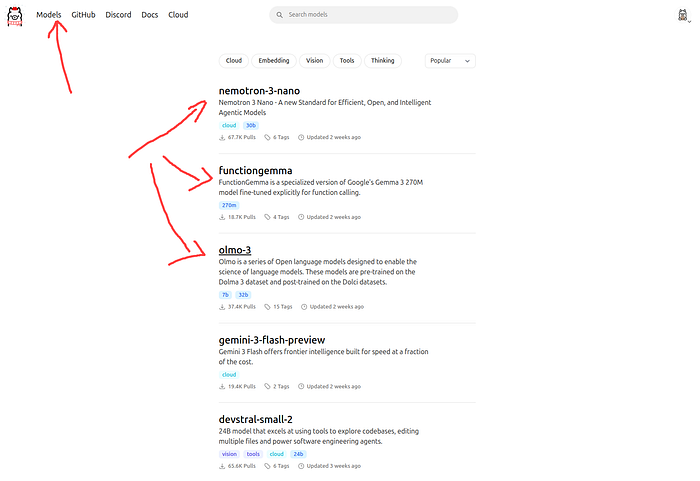The height and width of the screenshot is (481, 700).
Task: Click tools badge on devstral-small-2
Action: (x=253, y=454)
